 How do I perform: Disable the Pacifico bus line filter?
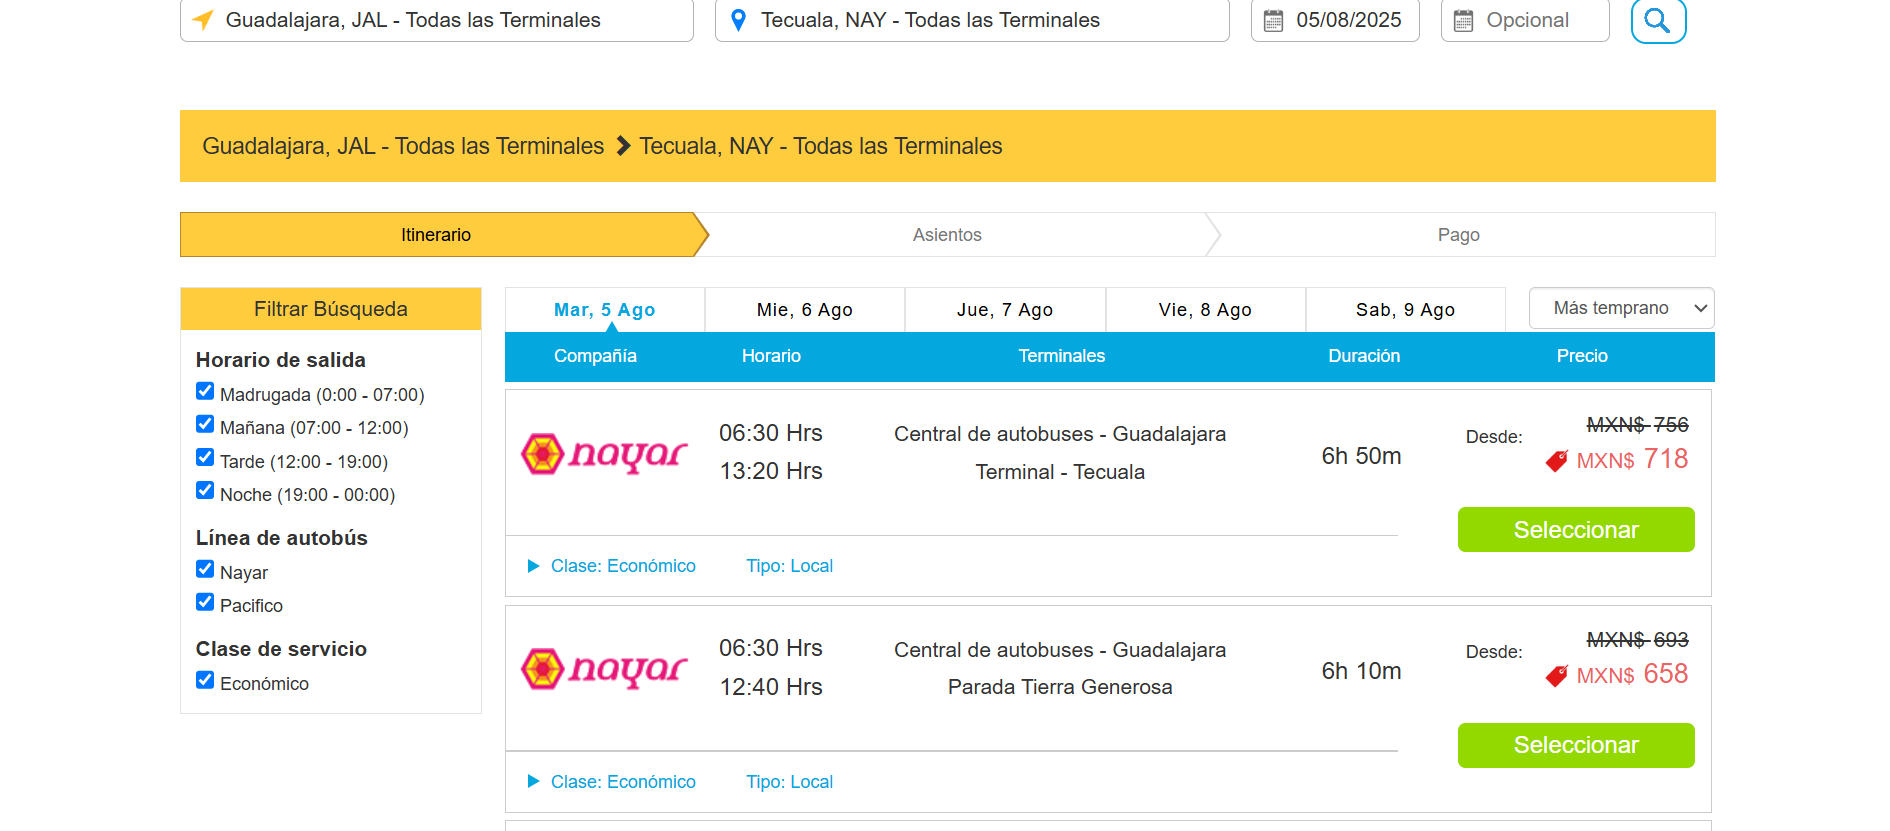tap(205, 602)
